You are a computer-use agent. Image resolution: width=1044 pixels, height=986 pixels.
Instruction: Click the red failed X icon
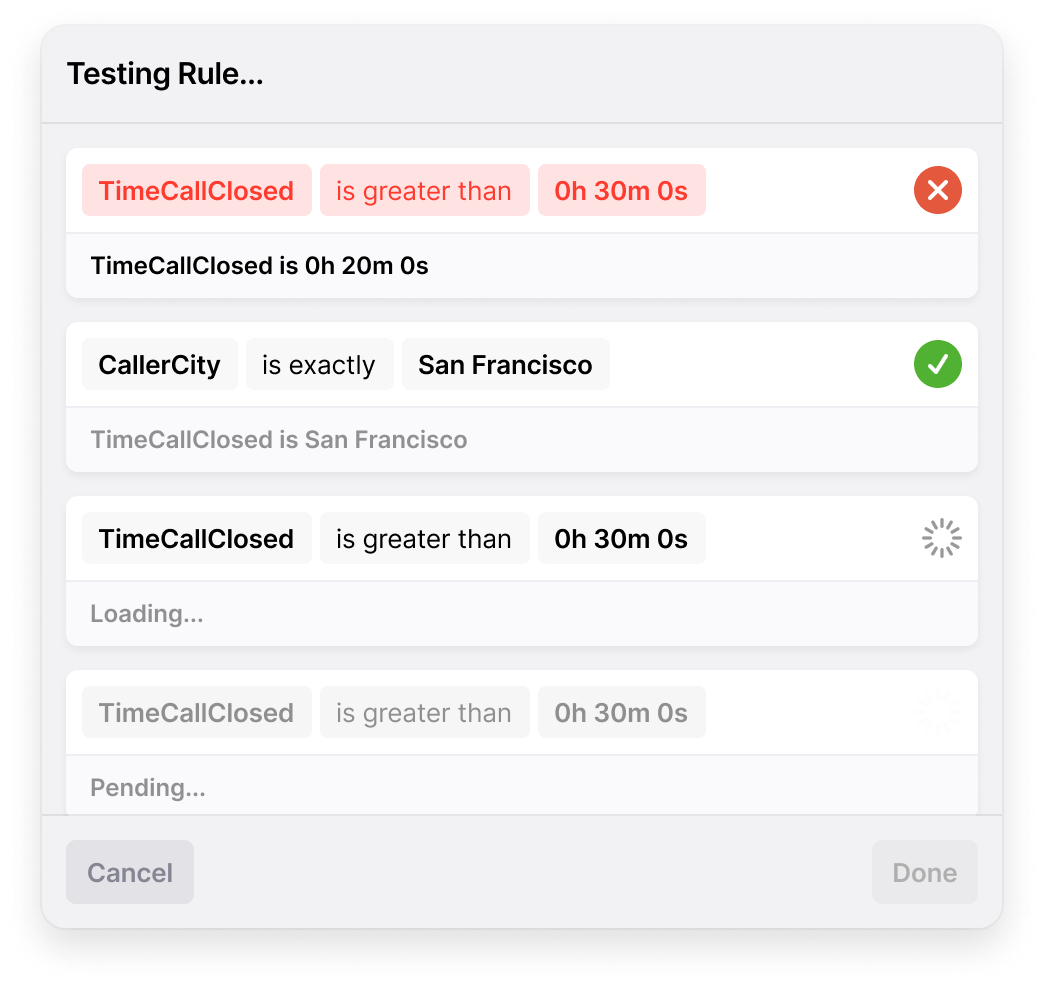937,190
